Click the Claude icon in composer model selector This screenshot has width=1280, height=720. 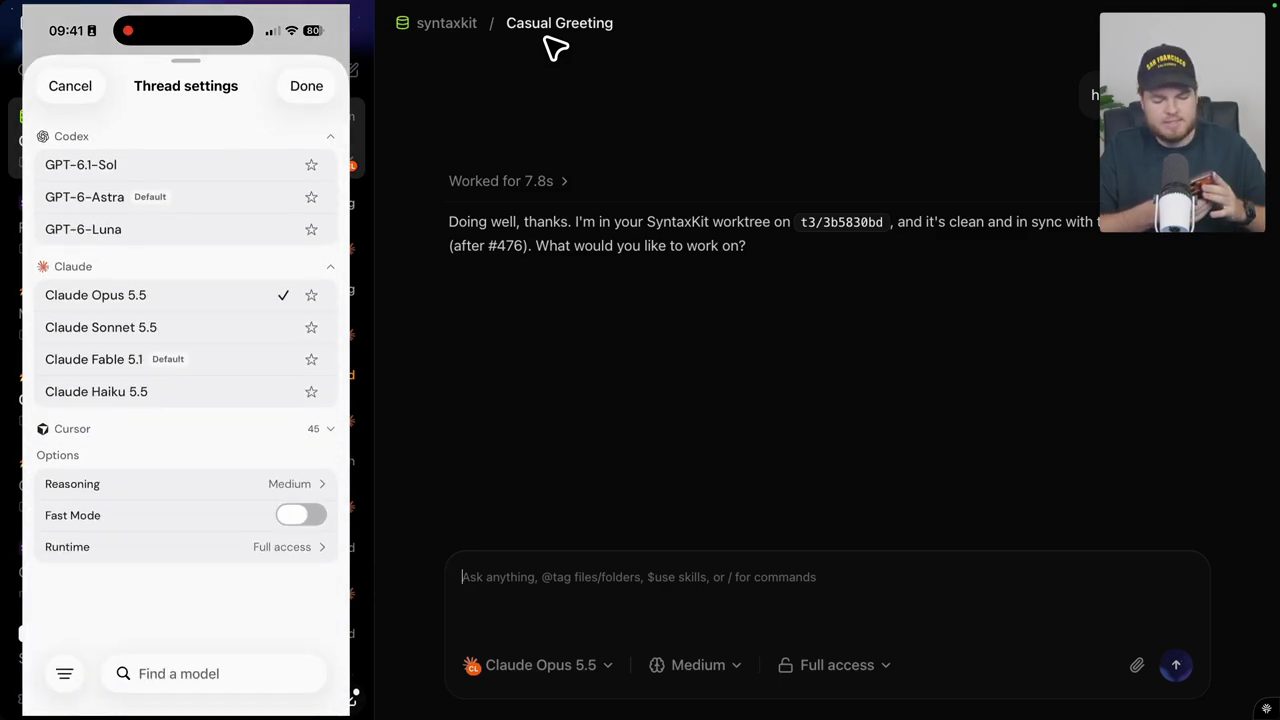[472, 665]
